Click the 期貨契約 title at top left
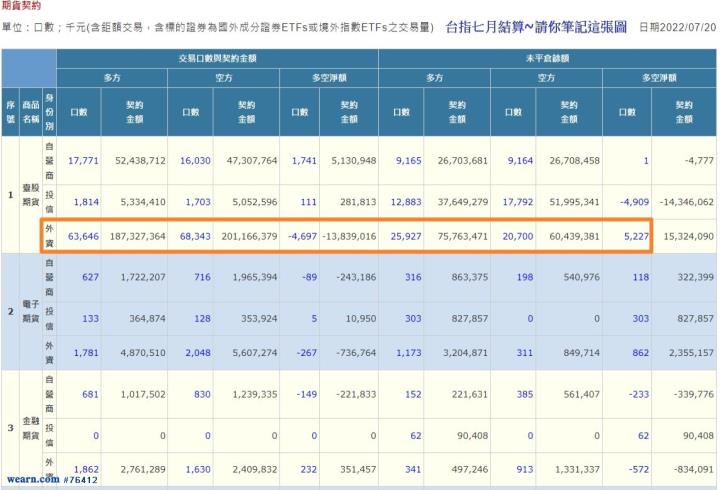 pyautogui.click(x=22, y=6)
